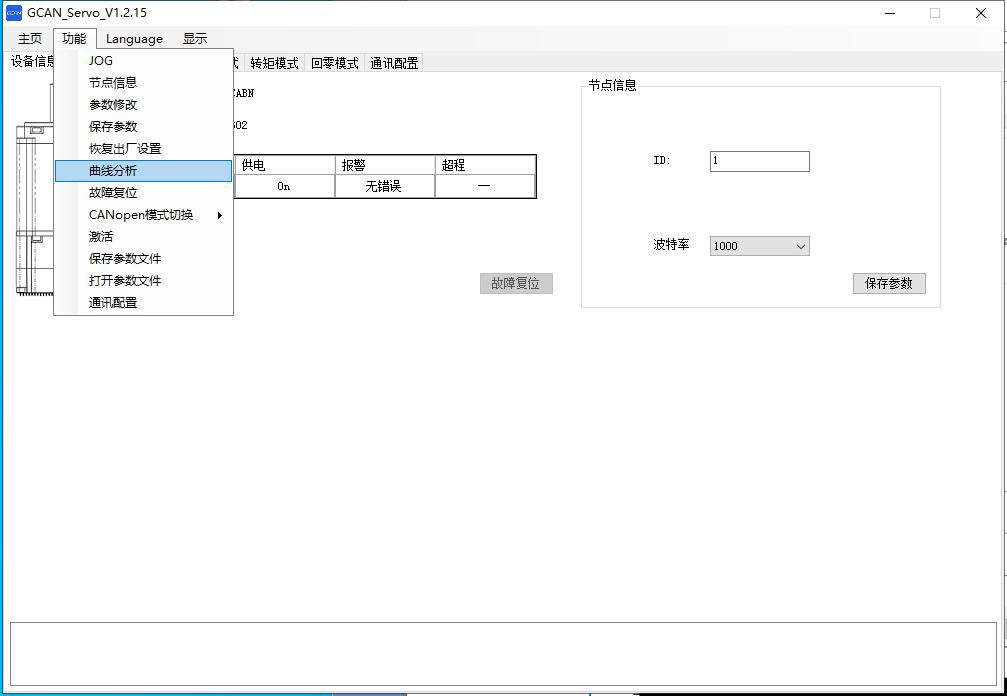Open the 主页 menu

[x=30, y=39]
